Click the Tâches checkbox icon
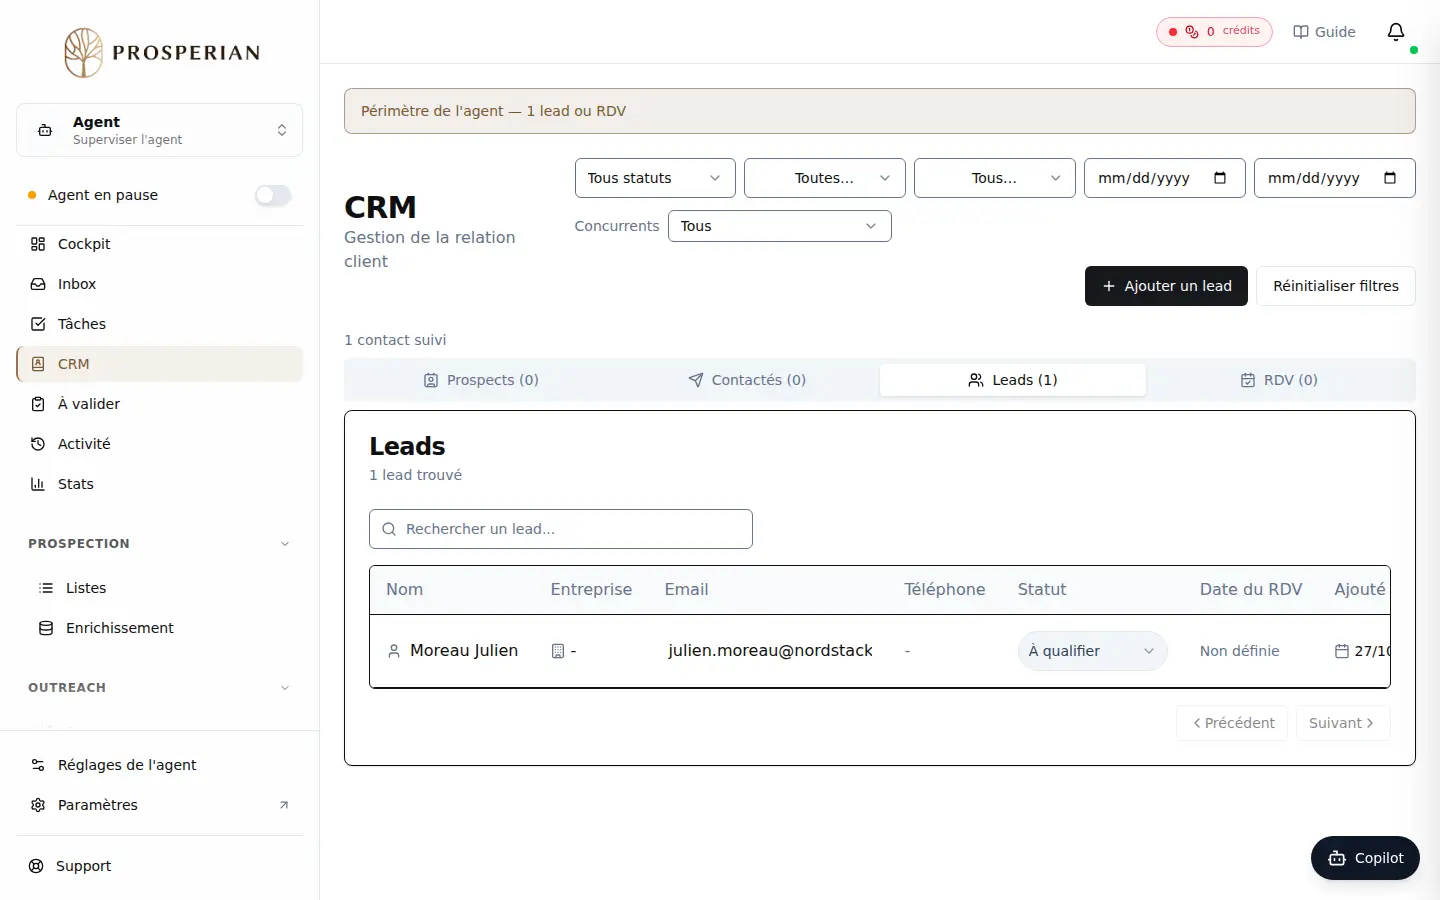1440x900 pixels. (38, 324)
